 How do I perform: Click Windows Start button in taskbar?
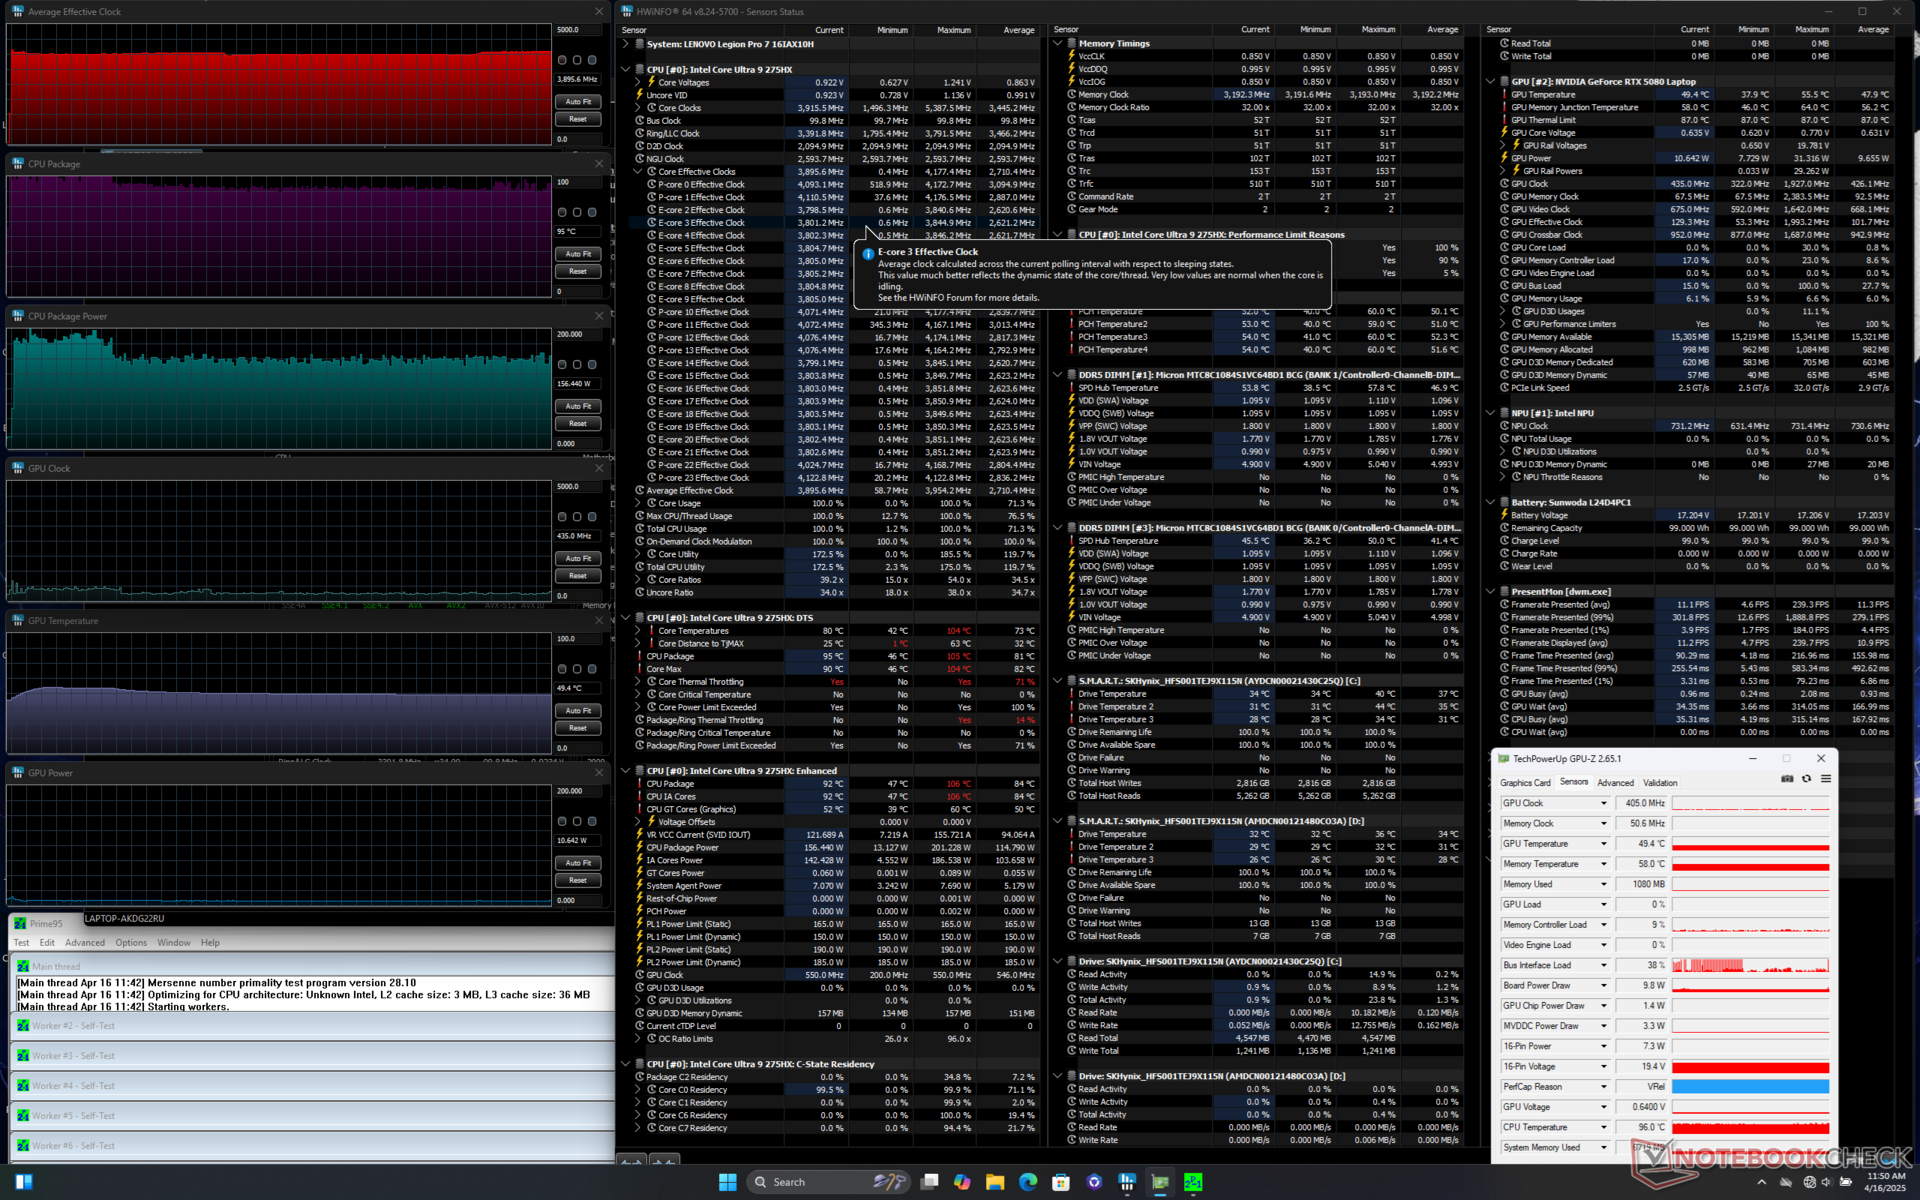[x=727, y=1182]
